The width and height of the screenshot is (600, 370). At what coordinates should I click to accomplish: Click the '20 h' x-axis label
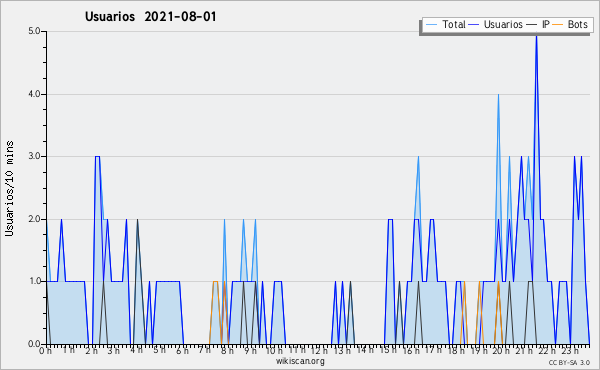pyautogui.click(x=501, y=351)
